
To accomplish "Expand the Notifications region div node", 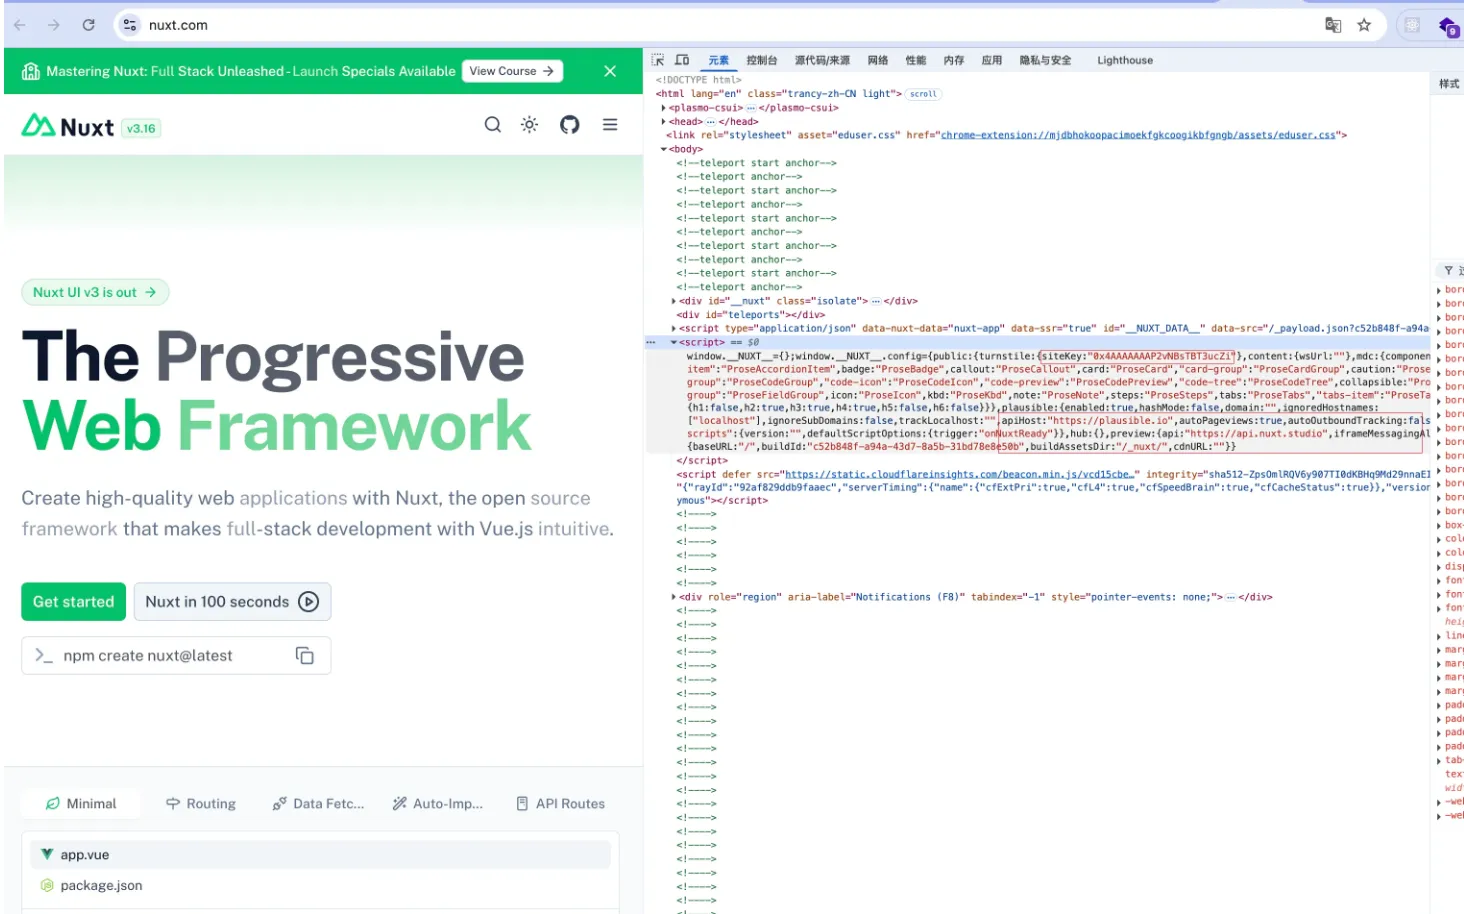I will (673, 597).
